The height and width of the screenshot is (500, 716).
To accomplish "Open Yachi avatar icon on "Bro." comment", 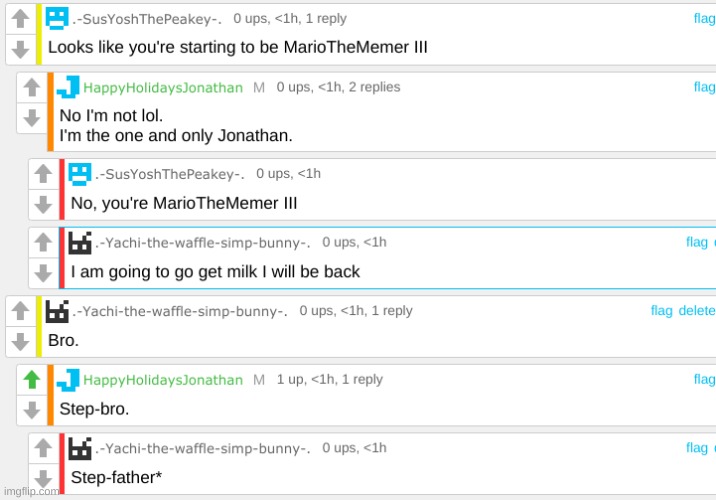I will click(x=57, y=311).
